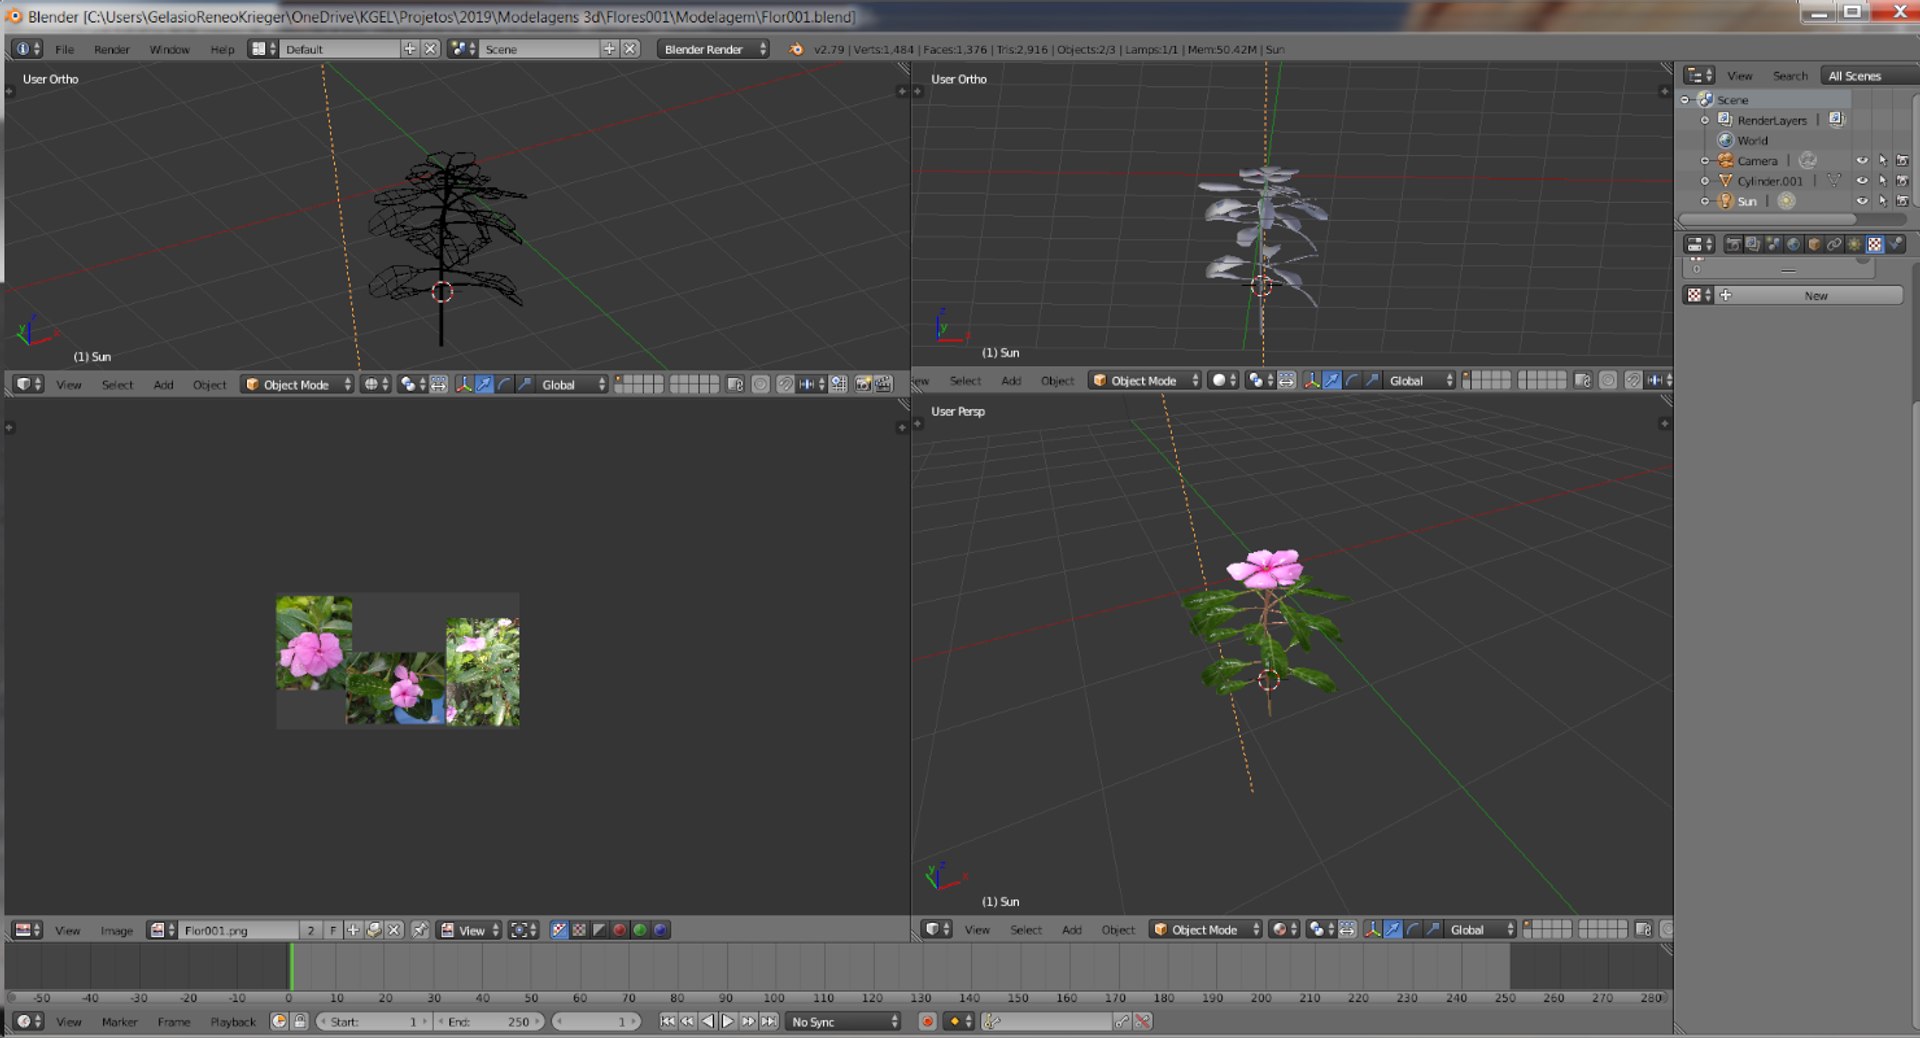The image size is (1920, 1038).
Task: Open the No Sync playback dropdown
Action: click(x=844, y=1021)
